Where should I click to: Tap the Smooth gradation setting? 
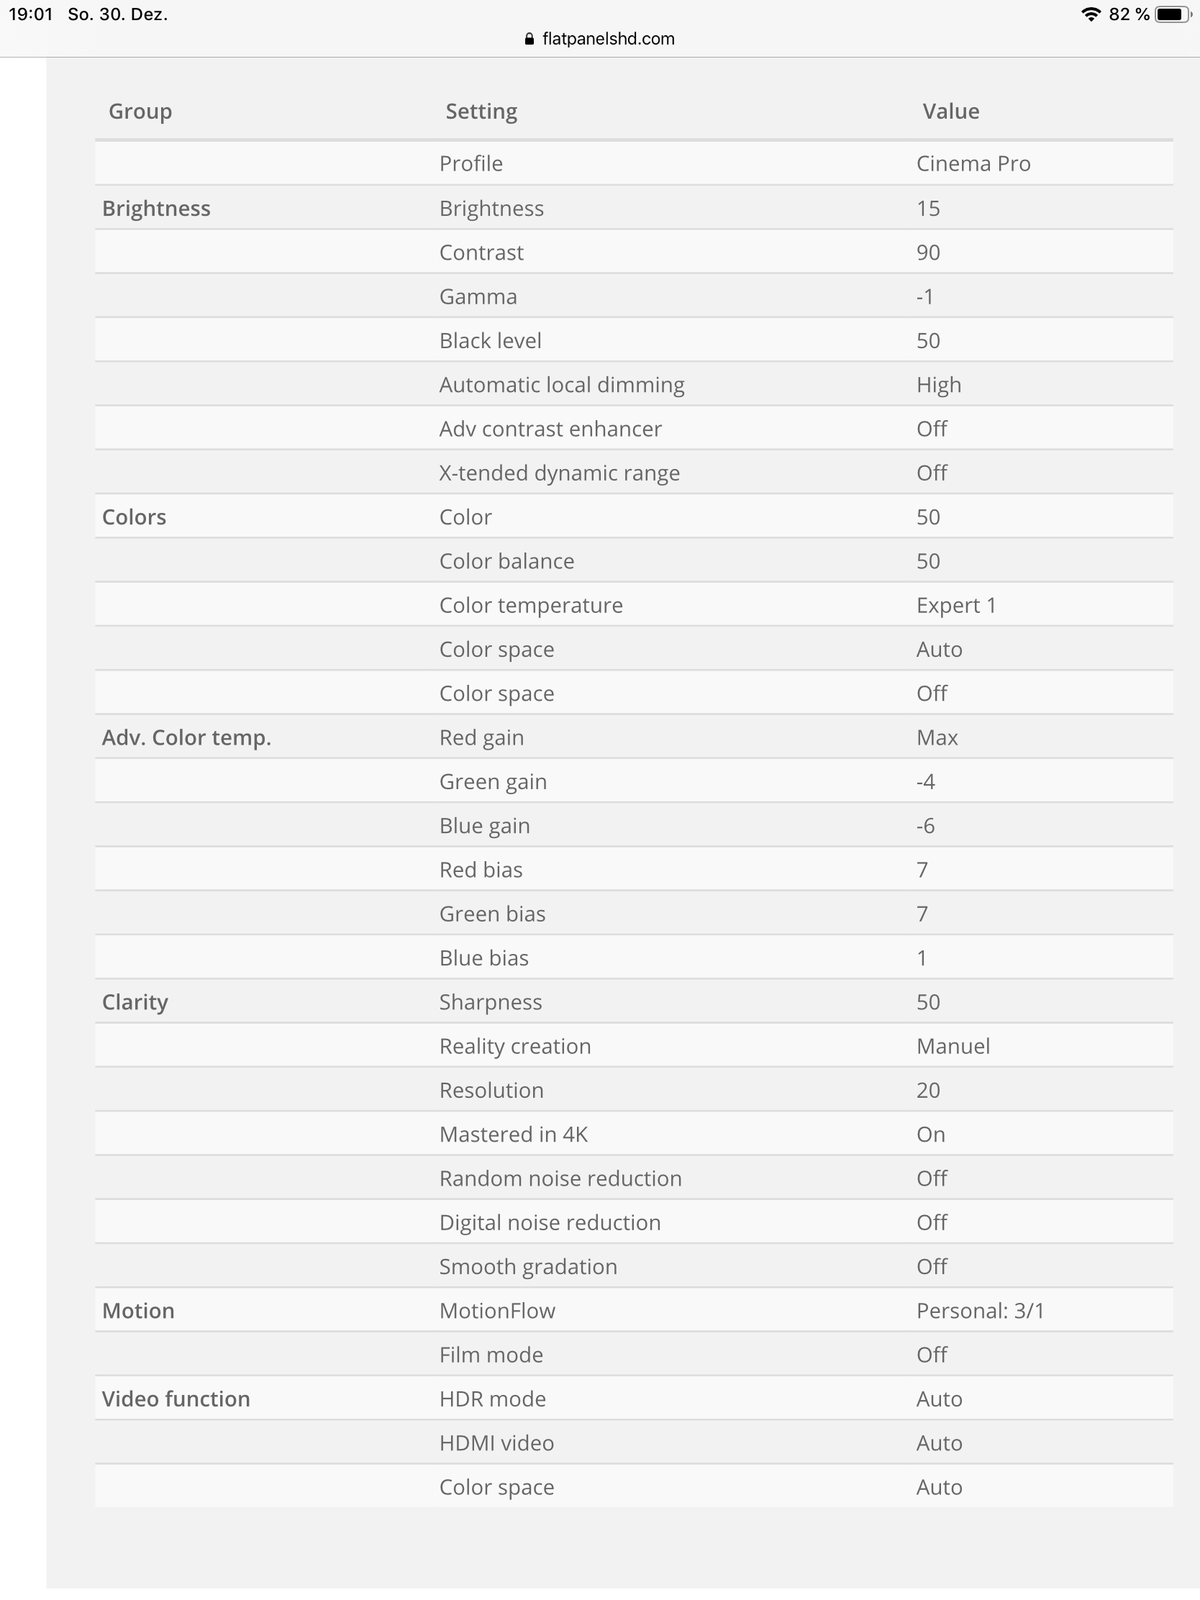[x=528, y=1267]
